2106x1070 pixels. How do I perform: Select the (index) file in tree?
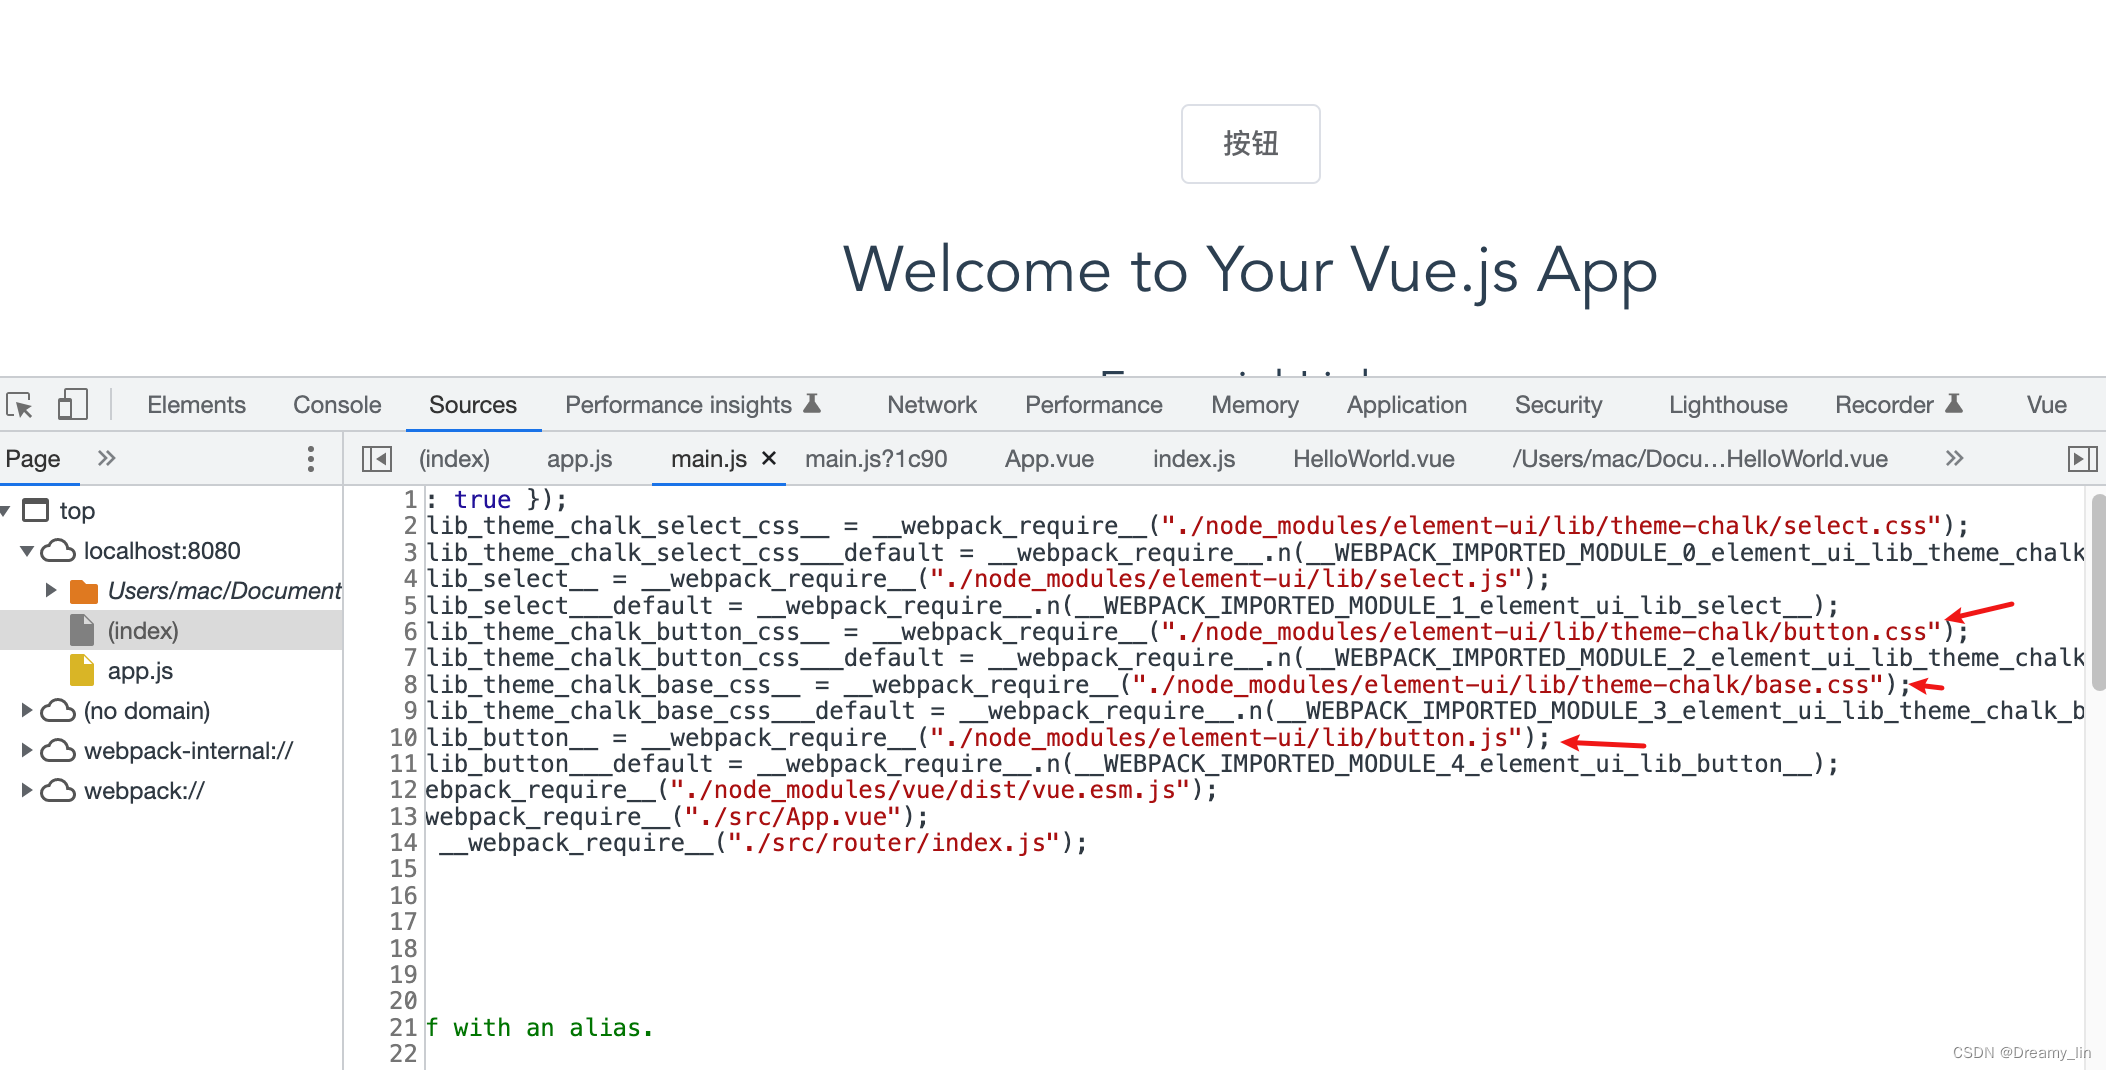click(x=143, y=631)
